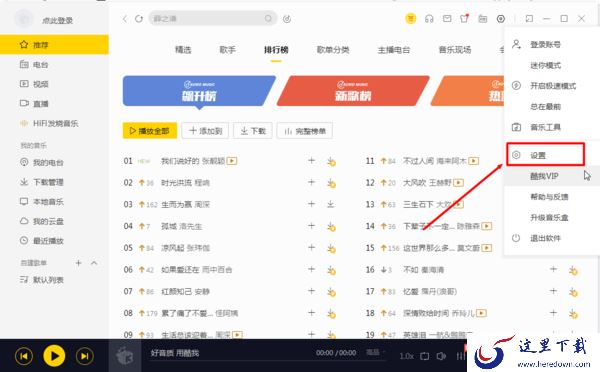Select the 排行榜 tab
The height and width of the screenshot is (372, 600).
(x=276, y=50)
